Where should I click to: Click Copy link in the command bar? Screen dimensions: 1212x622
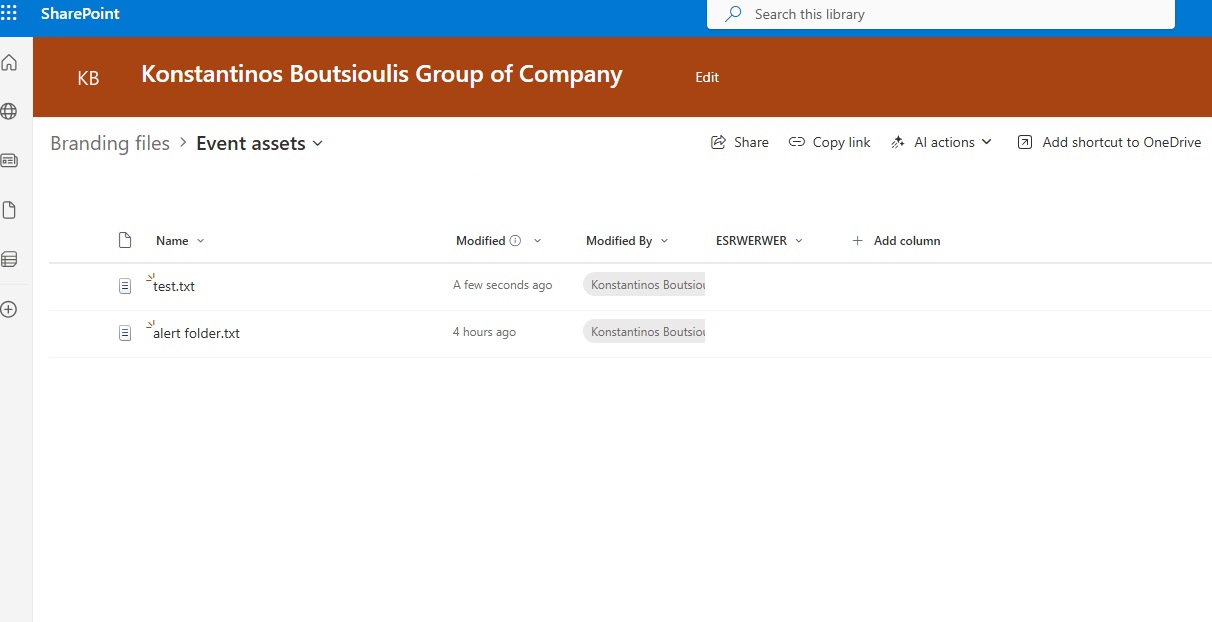pyautogui.click(x=829, y=142)
